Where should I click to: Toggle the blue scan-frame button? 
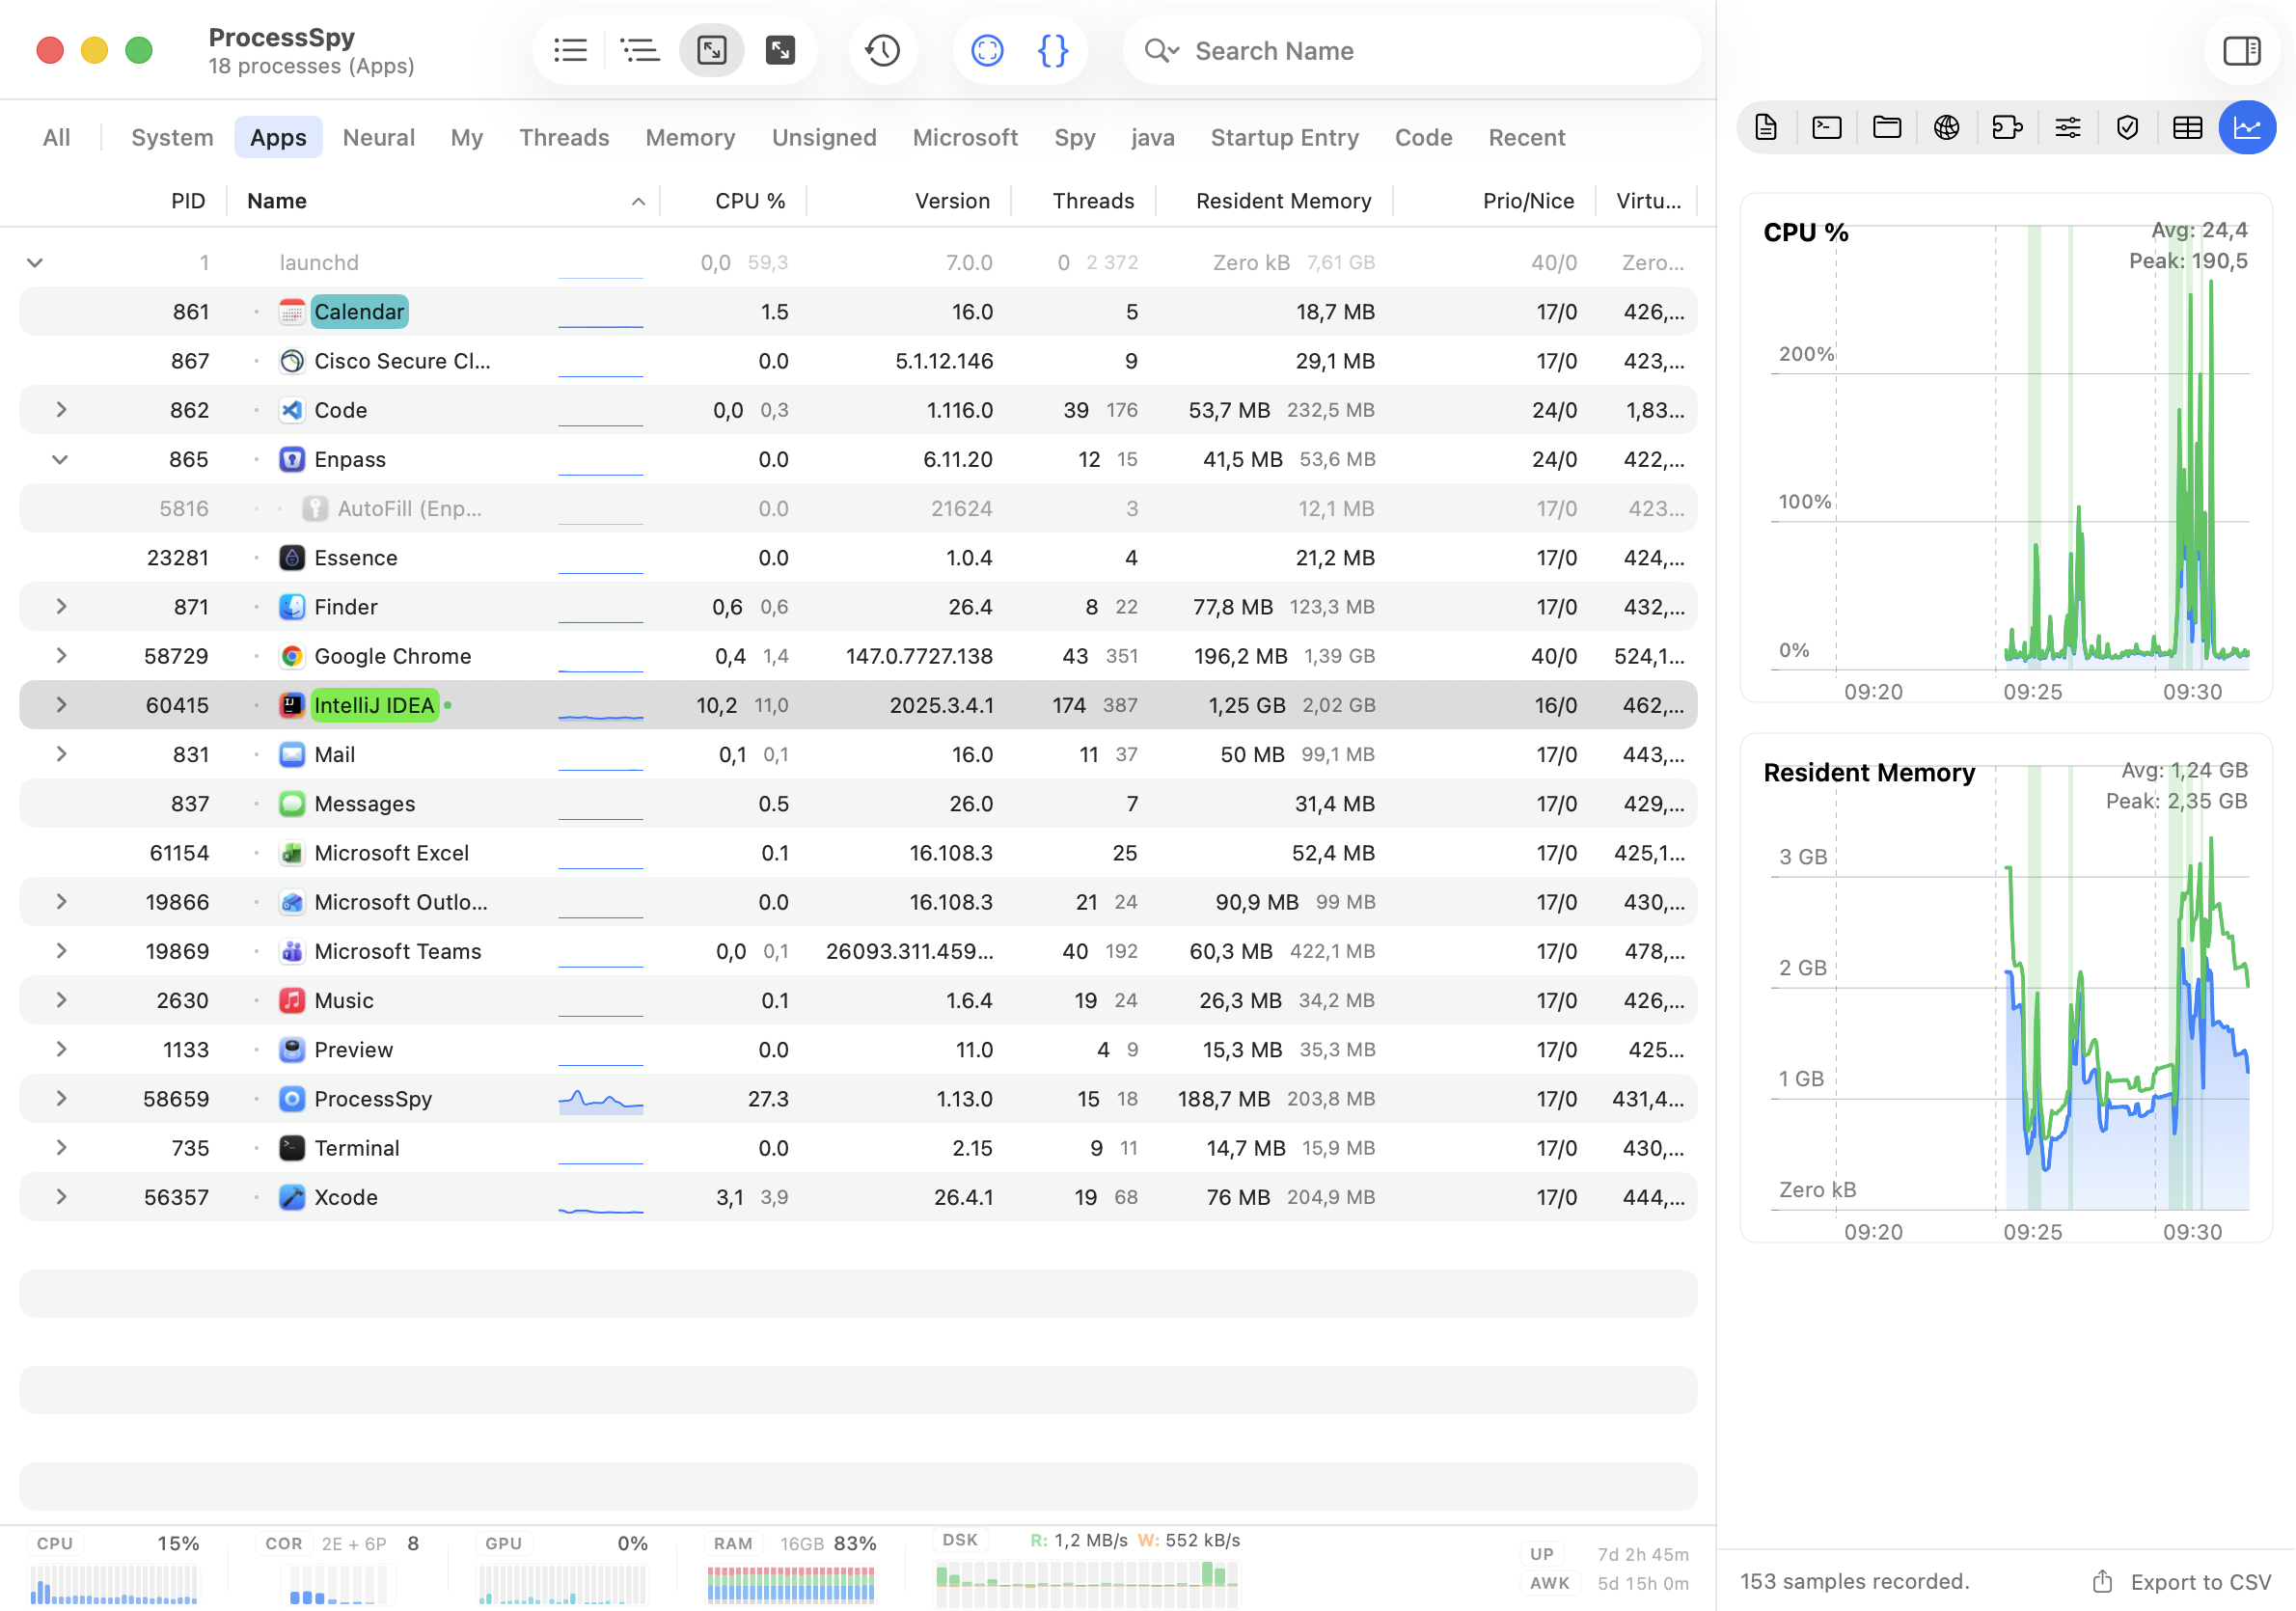coord(987,50)
